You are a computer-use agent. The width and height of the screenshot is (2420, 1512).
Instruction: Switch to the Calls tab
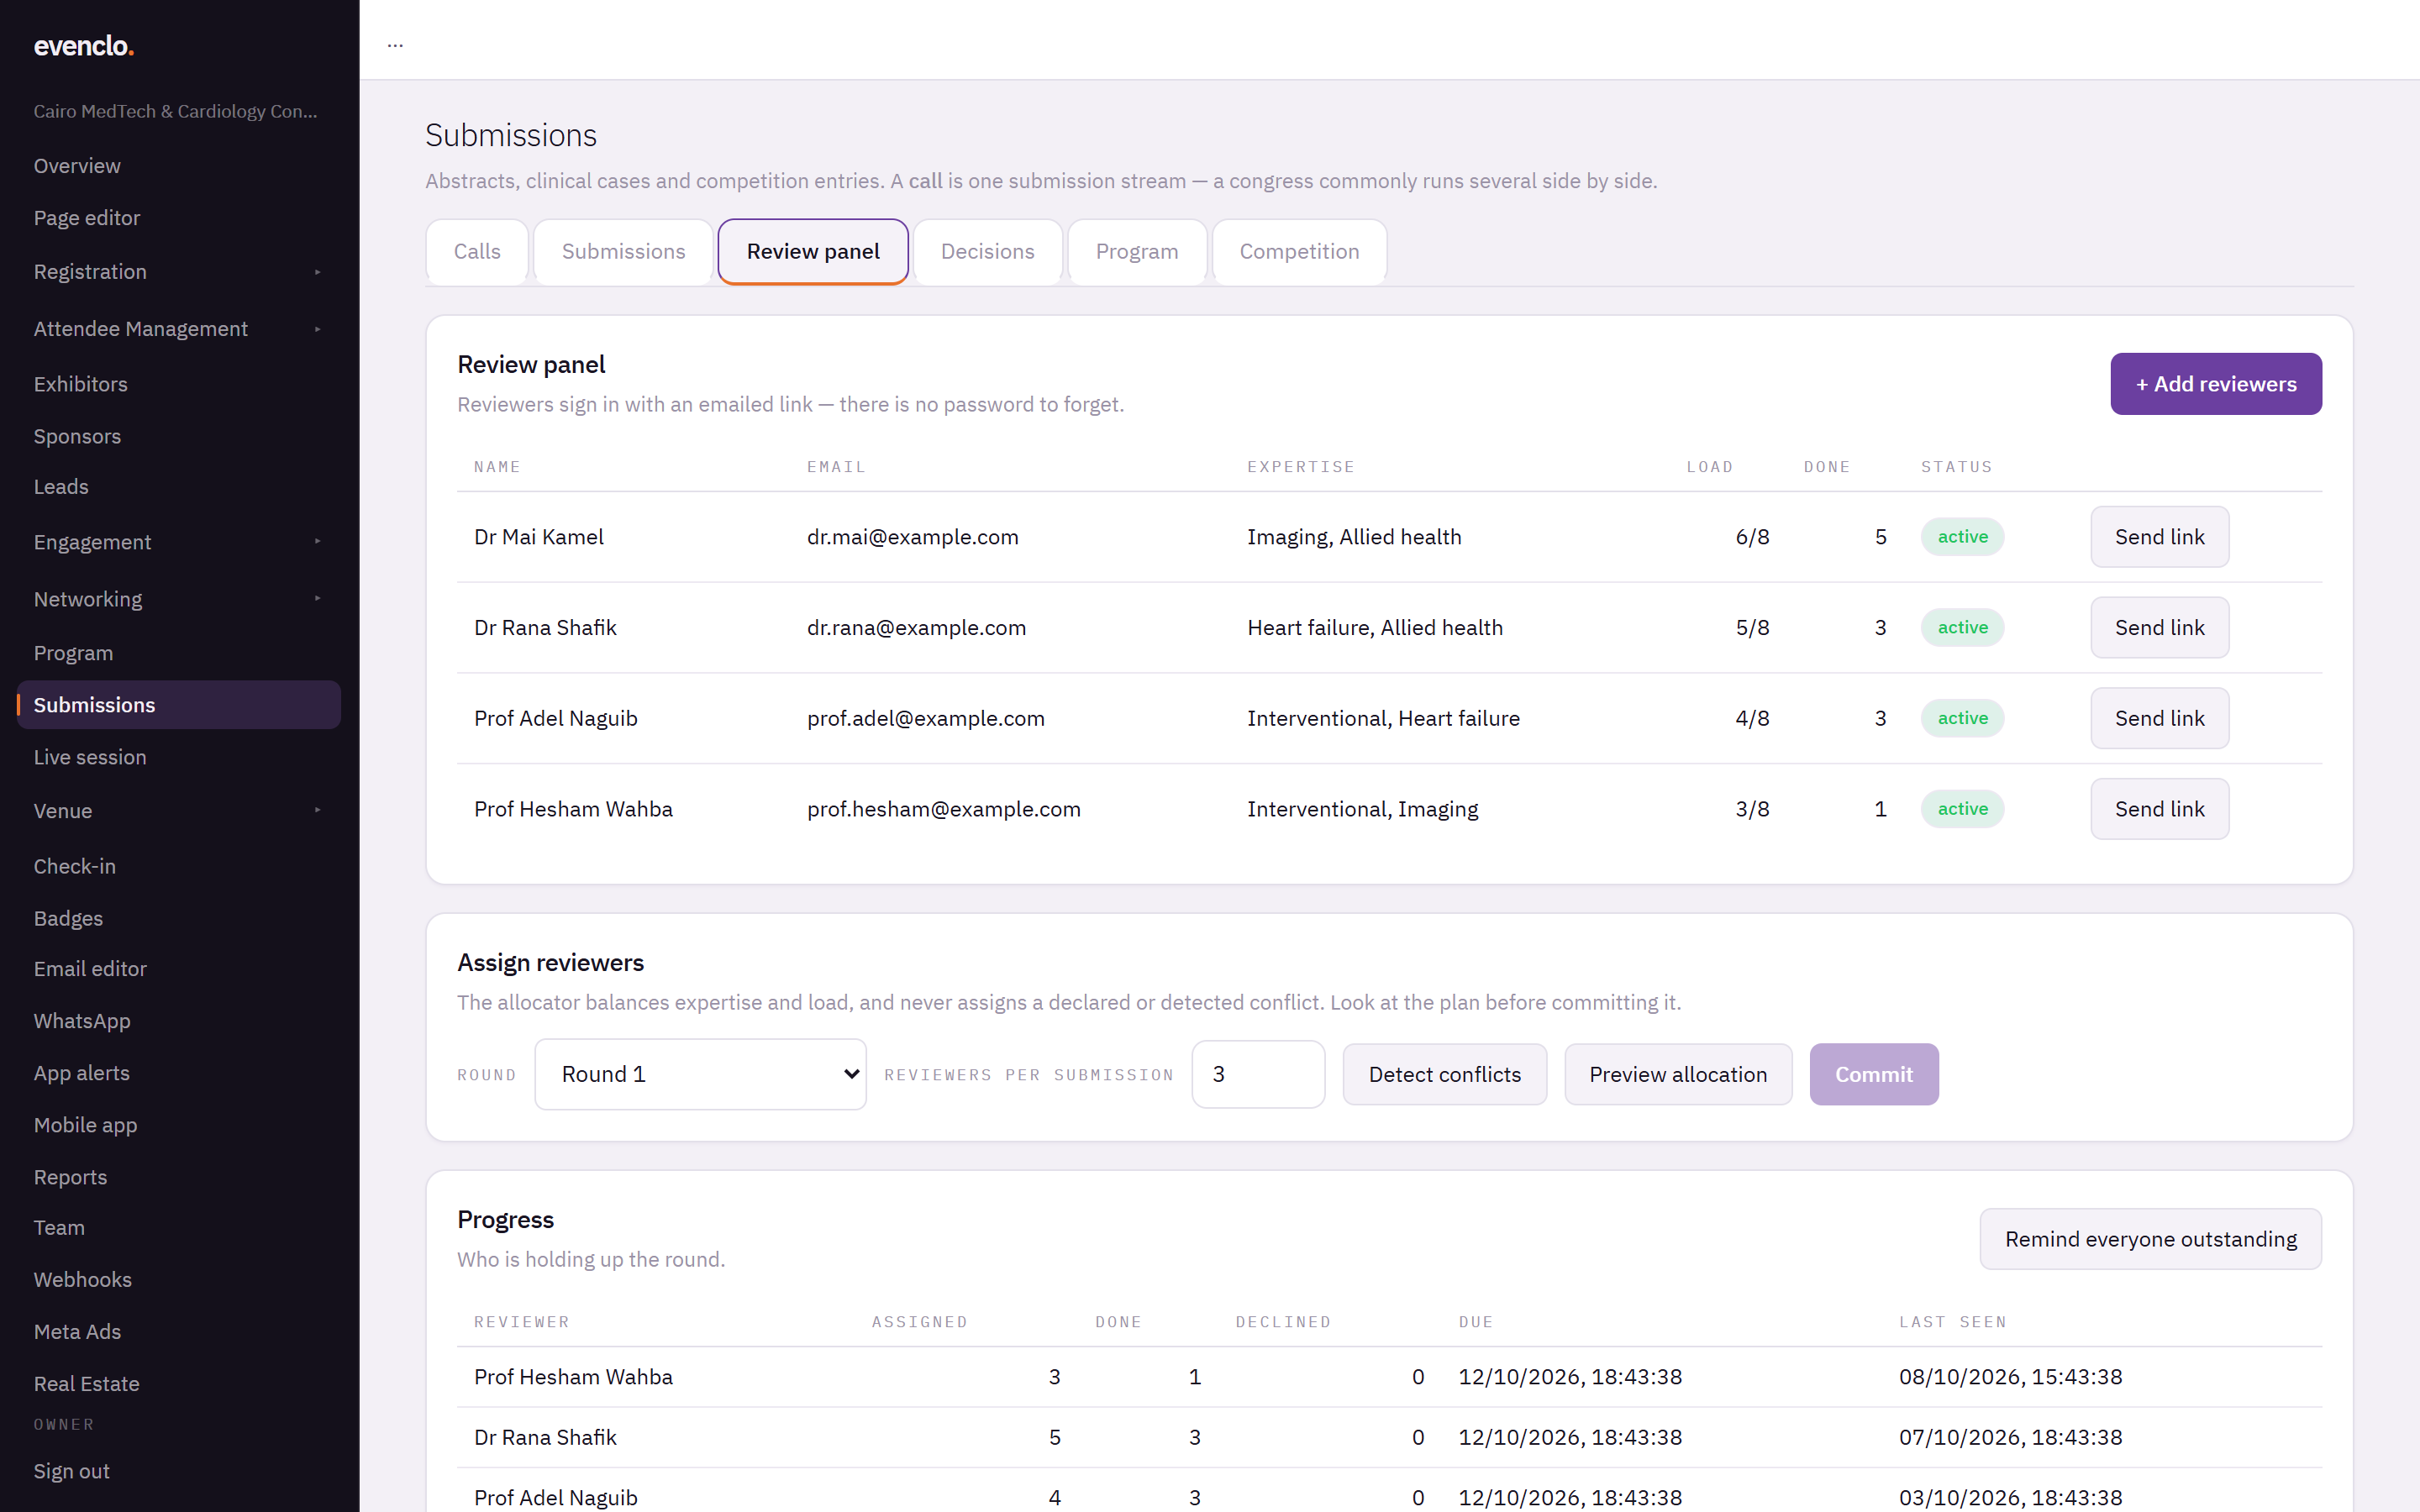(x=477, y=252)
